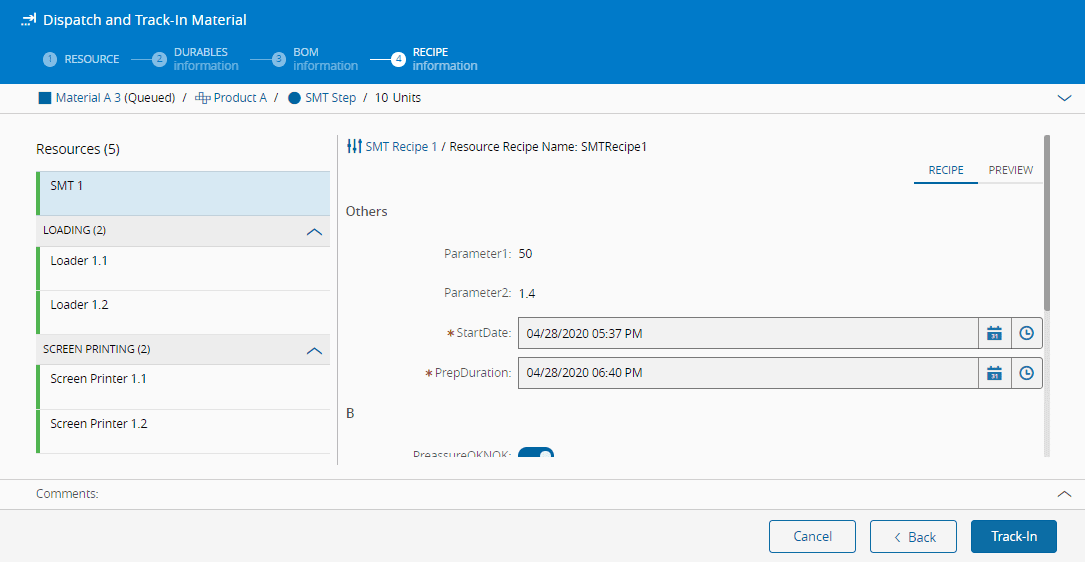Click the SMT Step circle icon
Image resolution: width=1085 pixels, height=562 pixels.
pyautogui.click(x=294, y=98)
